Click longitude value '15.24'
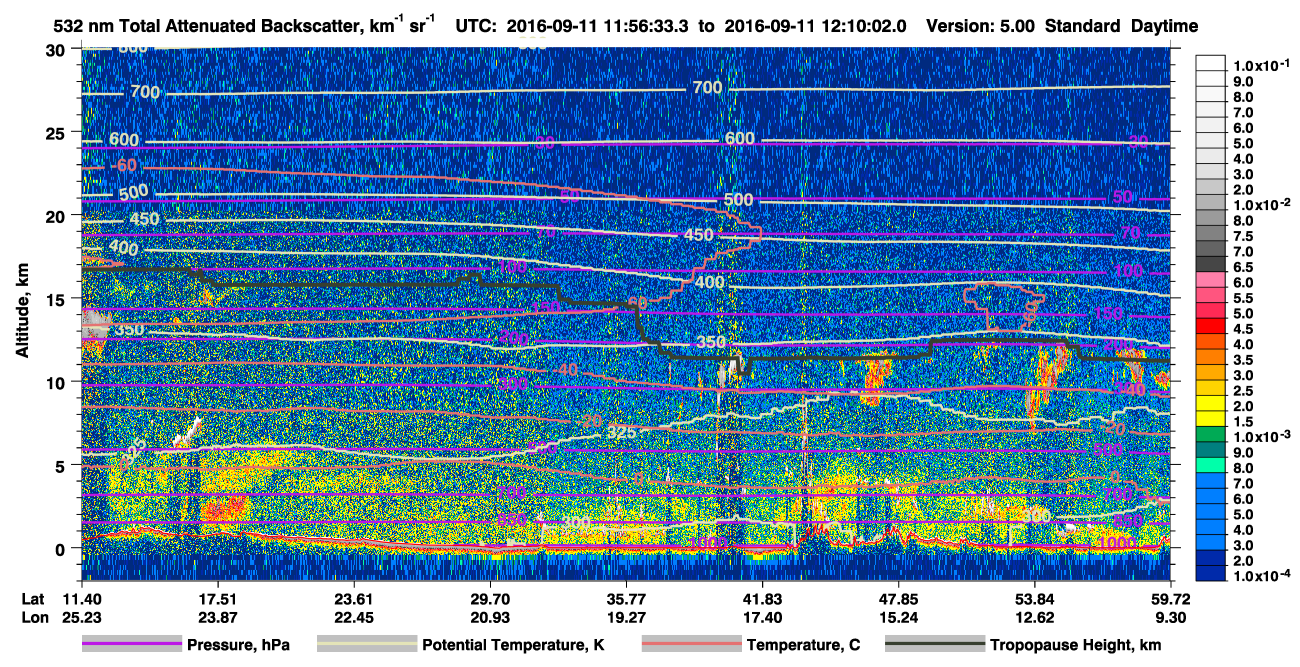Image resolution: width=1300 pixels, height=667 pixels. pos(898,618)
